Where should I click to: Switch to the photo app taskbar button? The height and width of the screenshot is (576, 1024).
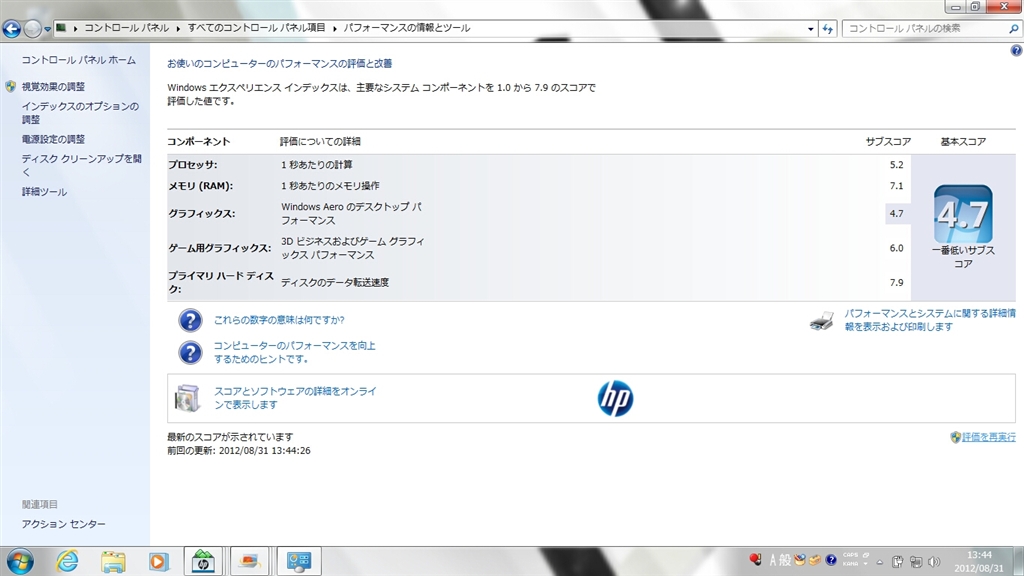[249, 562]
